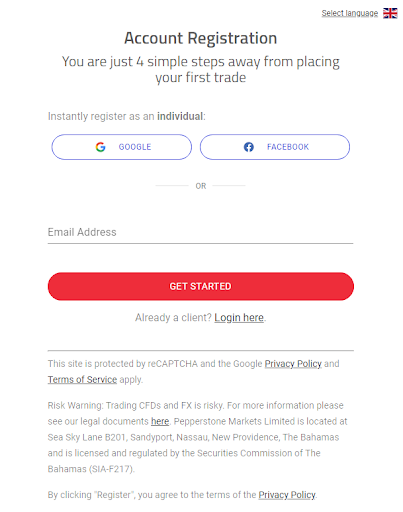The height and width of the screenshot is (512, 403).
Task: Click the OR divider label
Action: coord(201,186)
